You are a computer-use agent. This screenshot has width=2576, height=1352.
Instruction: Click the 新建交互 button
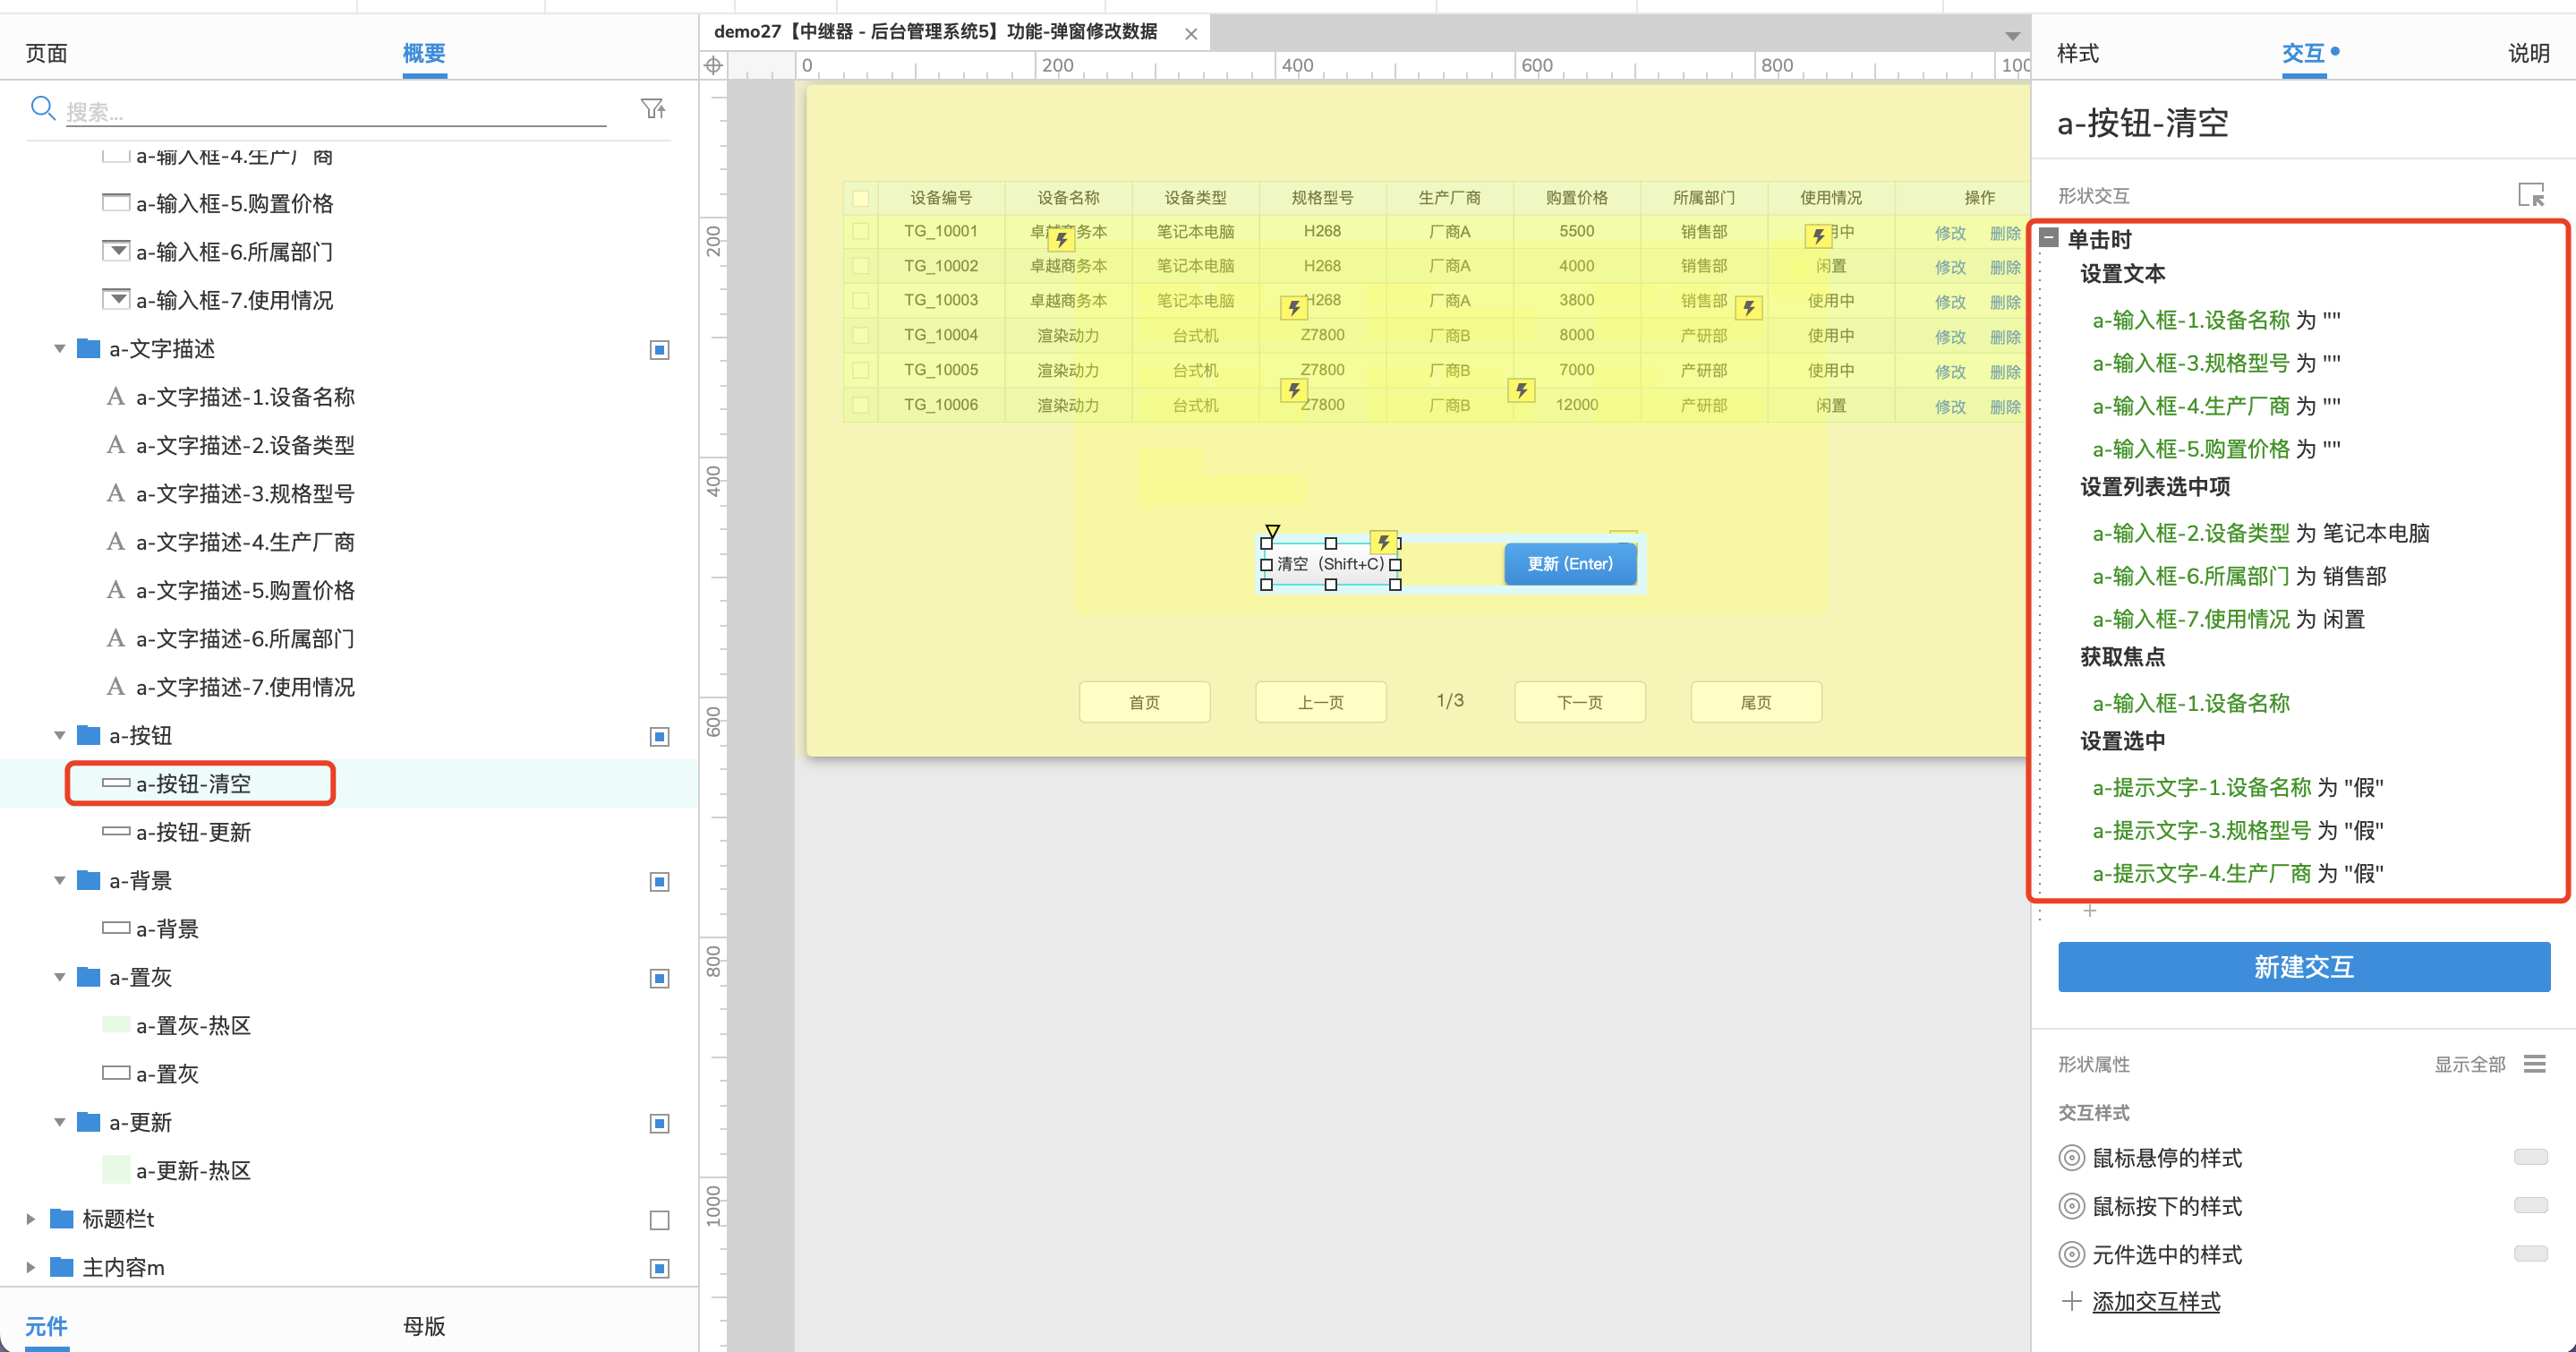click(x=2304, y=967)
